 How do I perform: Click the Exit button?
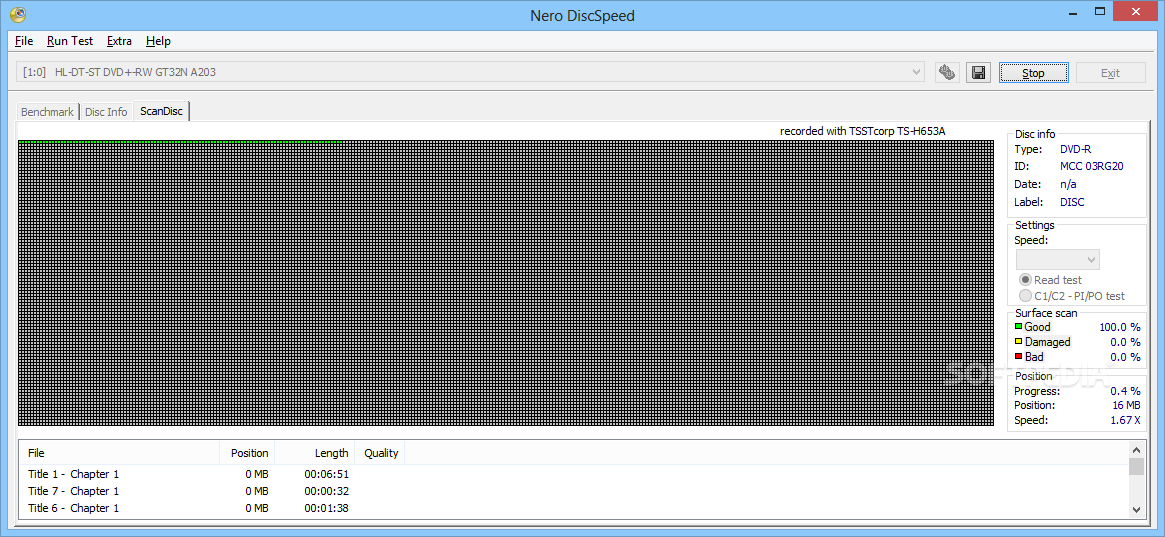[x=1110, y=73]
